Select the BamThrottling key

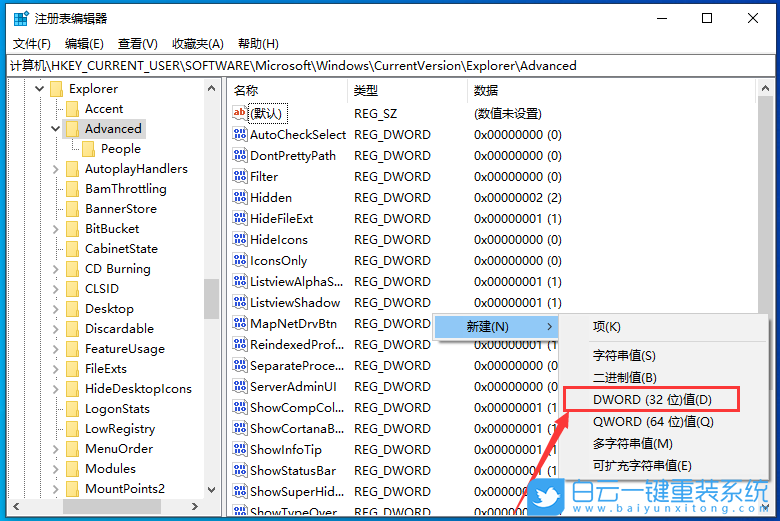click(x=126, y=189)
